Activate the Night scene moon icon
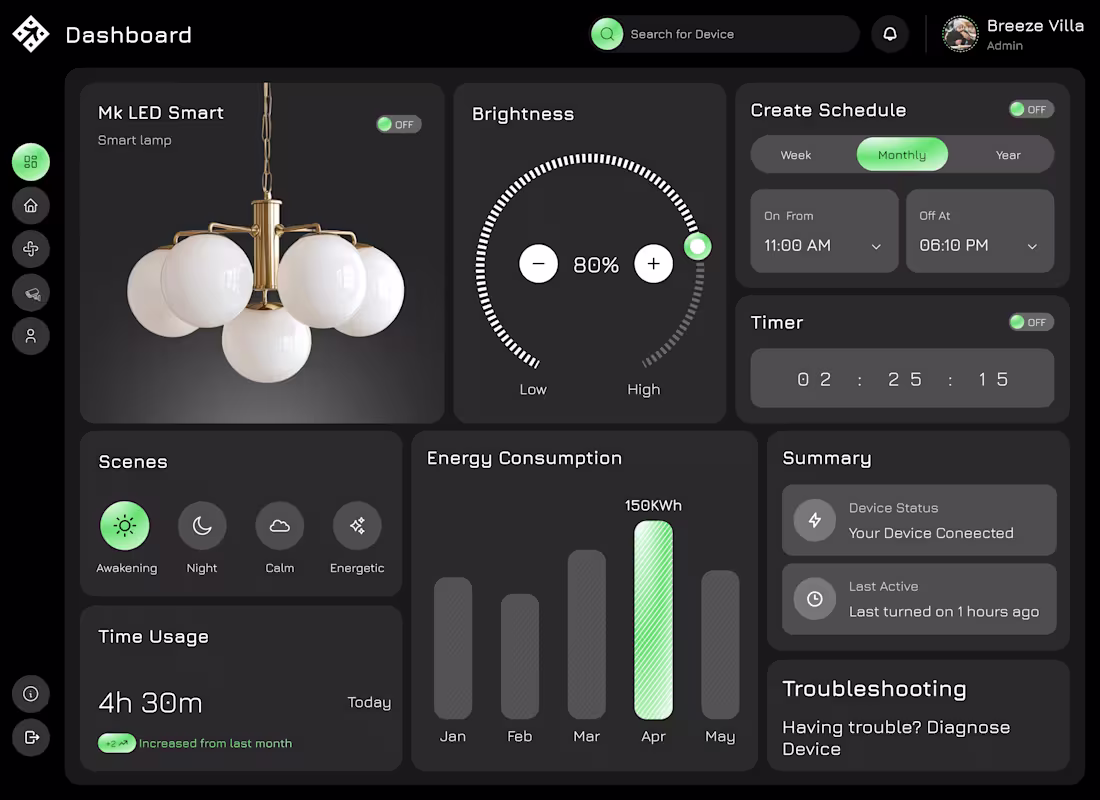Image resolution: width=1100 pixels, height=800 pixels. click(x=202, y=525)
